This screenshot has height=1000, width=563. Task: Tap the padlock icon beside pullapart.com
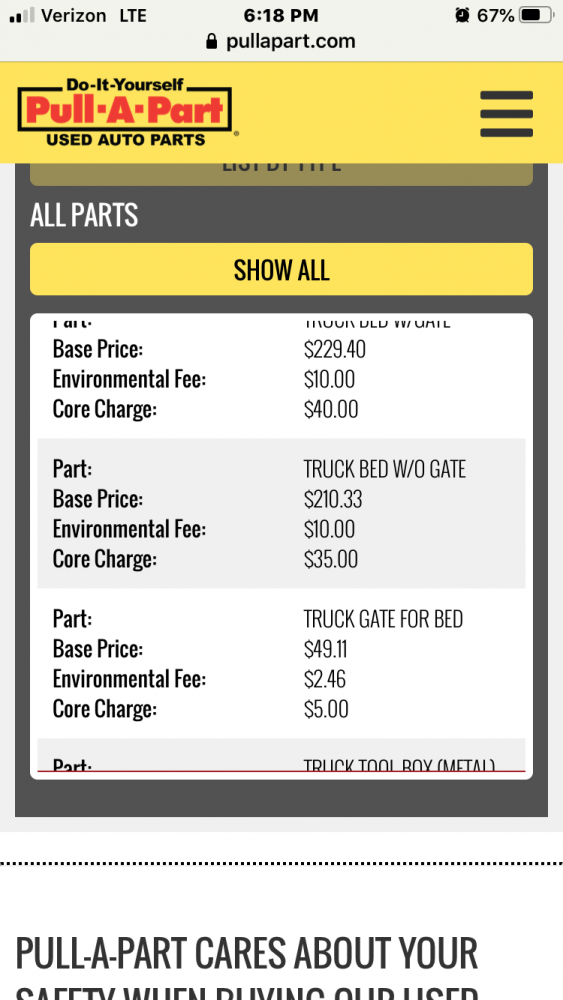coord(212,42)
